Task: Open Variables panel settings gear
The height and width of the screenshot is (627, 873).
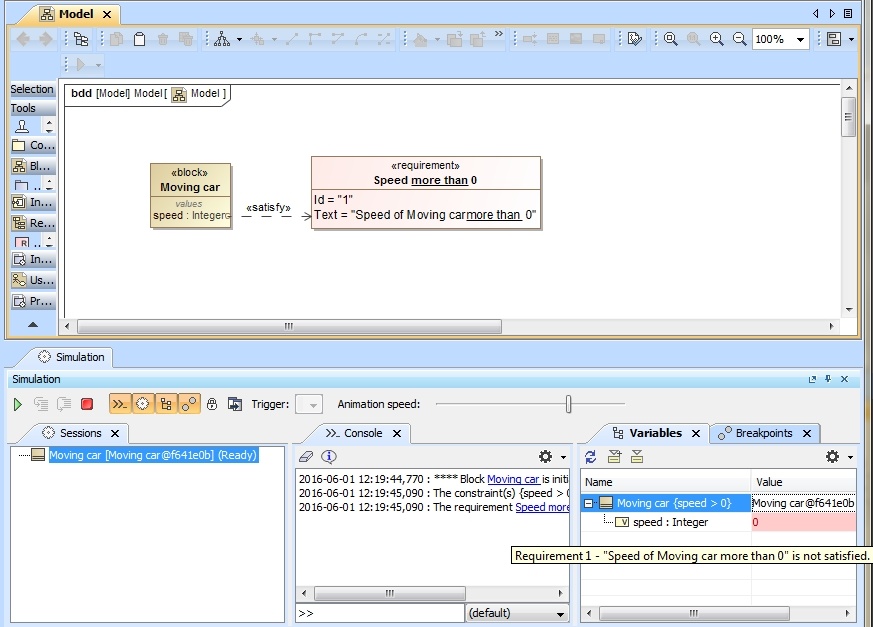Action: pyautogui.click(x=831, y=457)
